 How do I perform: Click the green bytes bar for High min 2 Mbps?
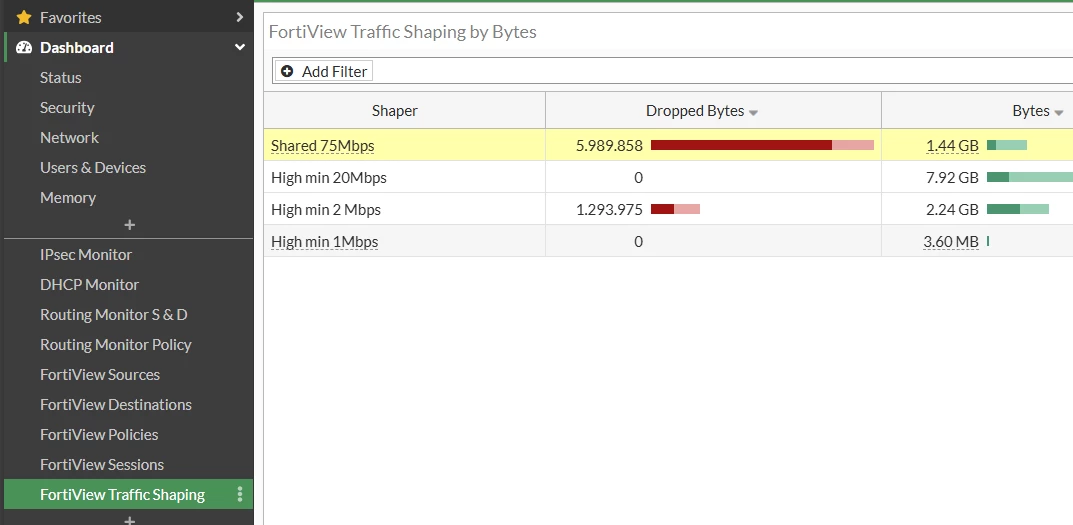1018,209
